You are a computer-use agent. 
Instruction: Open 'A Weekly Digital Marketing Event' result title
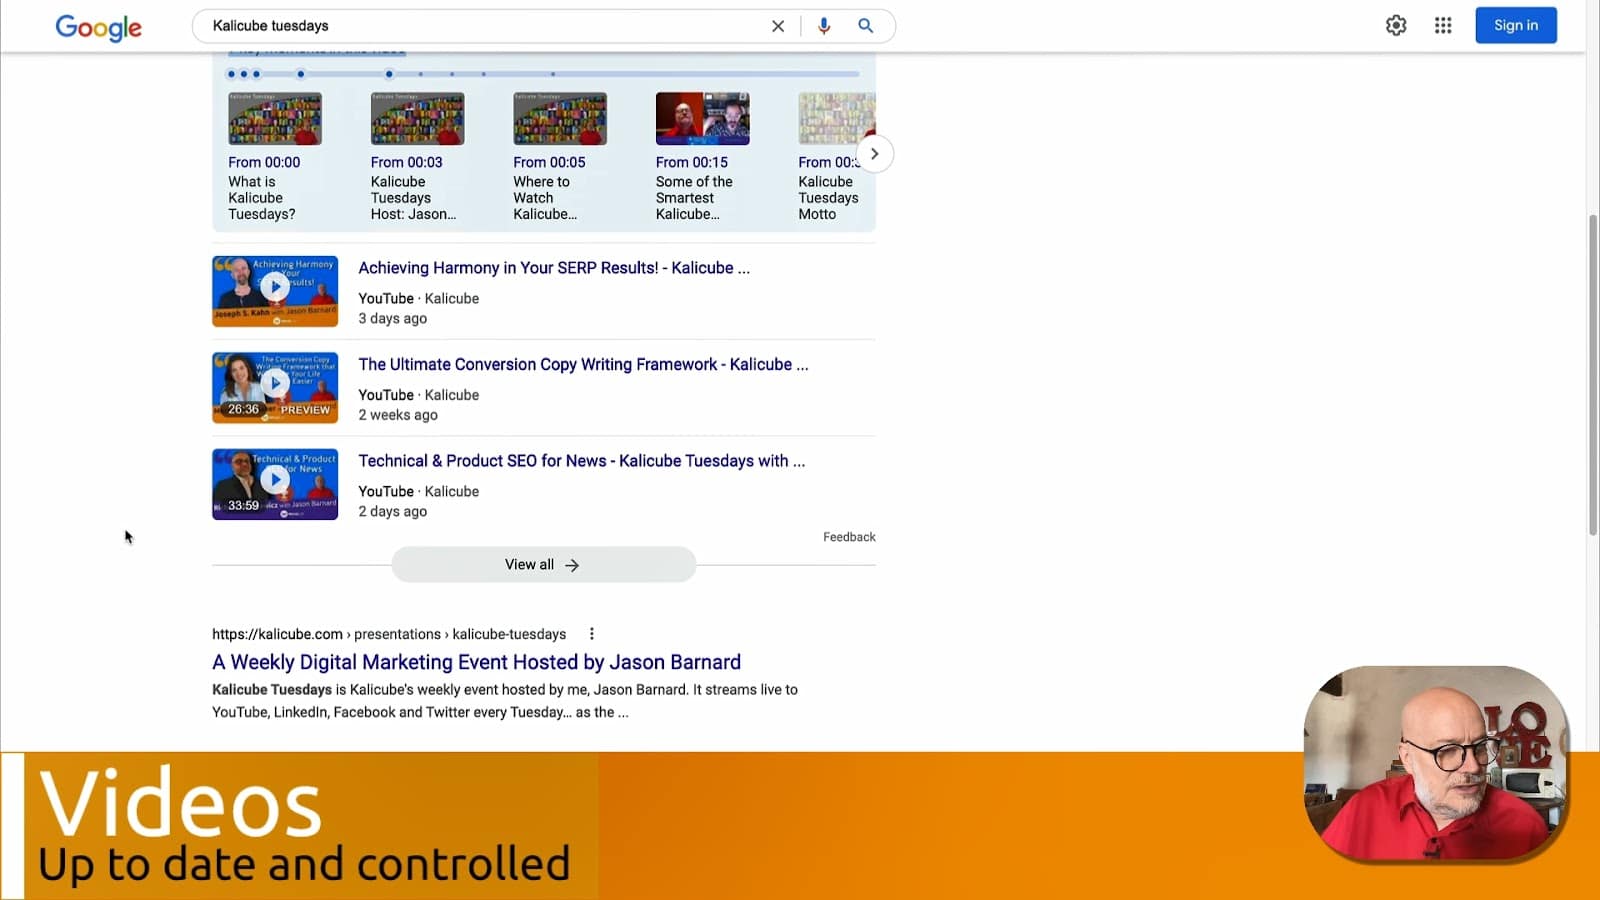click(476, 662)
